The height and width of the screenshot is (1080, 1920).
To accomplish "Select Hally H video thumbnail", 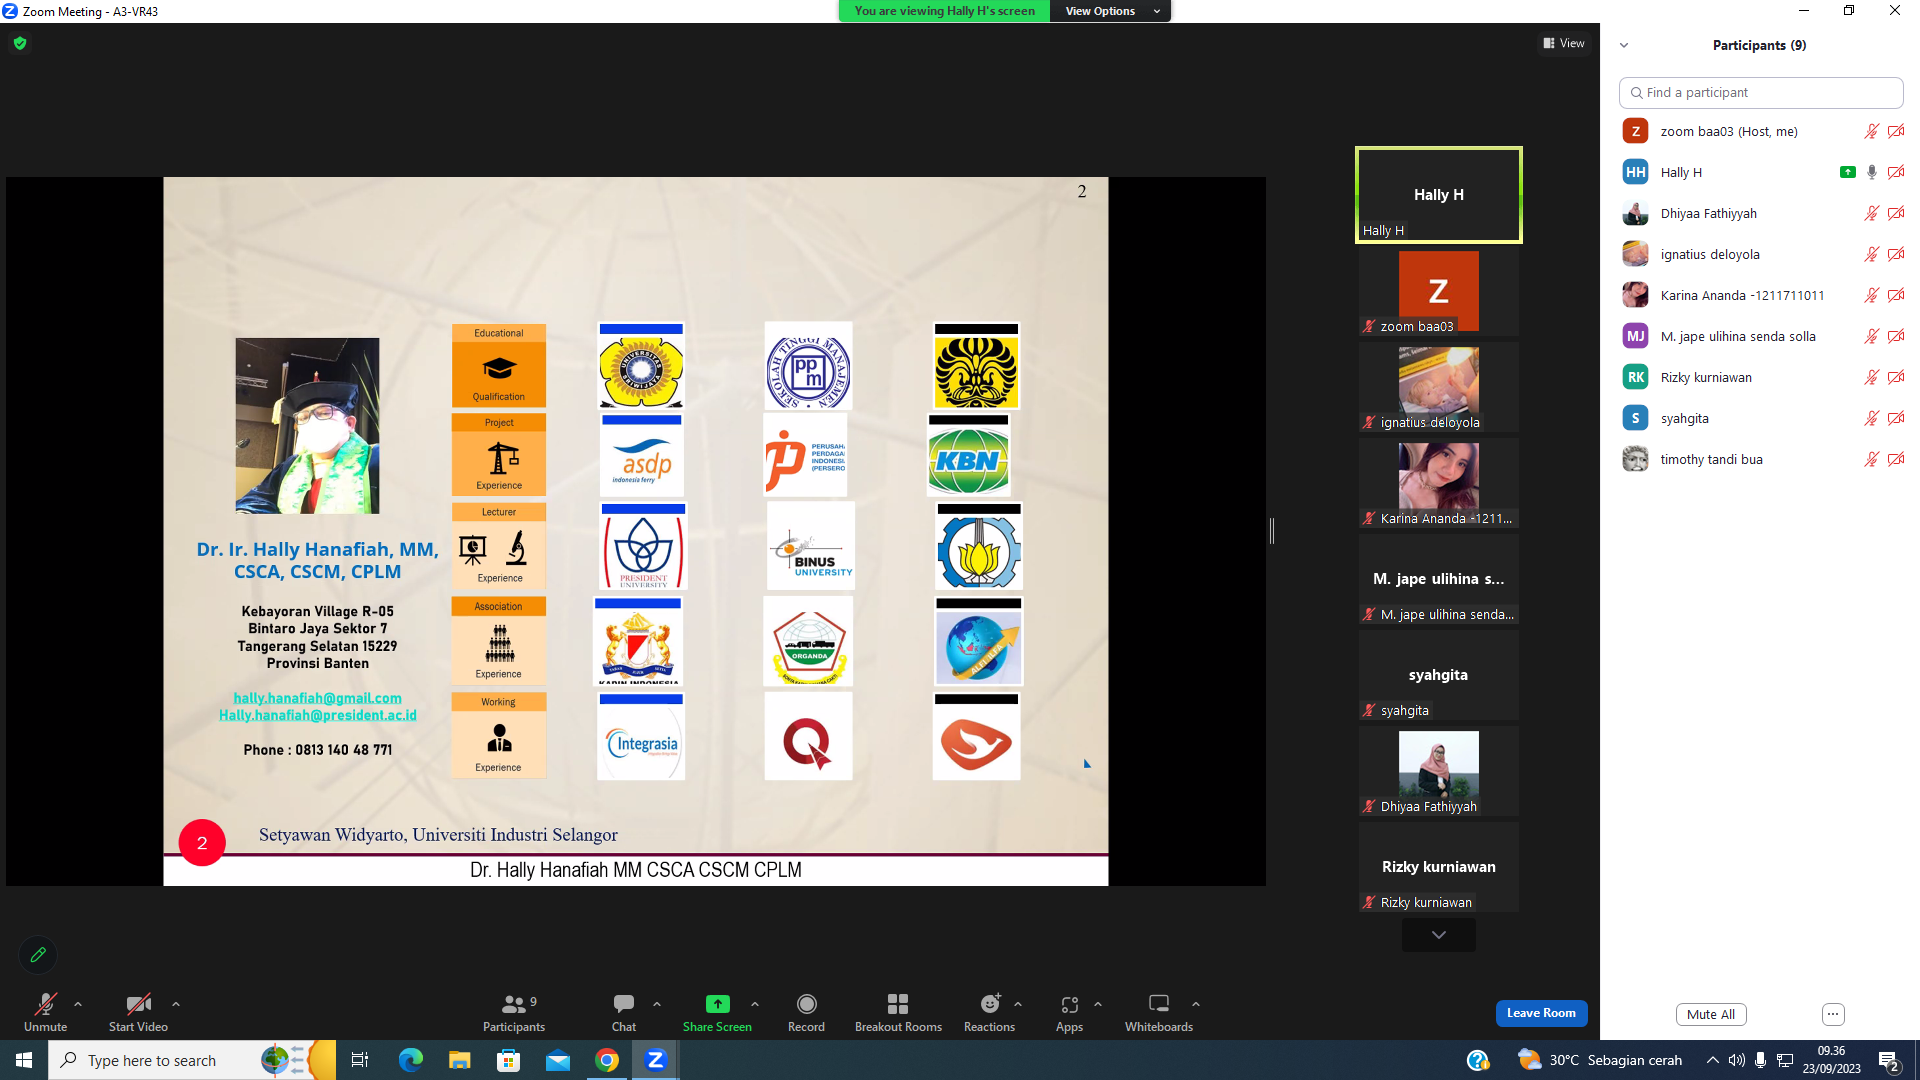I will 1439,195.
